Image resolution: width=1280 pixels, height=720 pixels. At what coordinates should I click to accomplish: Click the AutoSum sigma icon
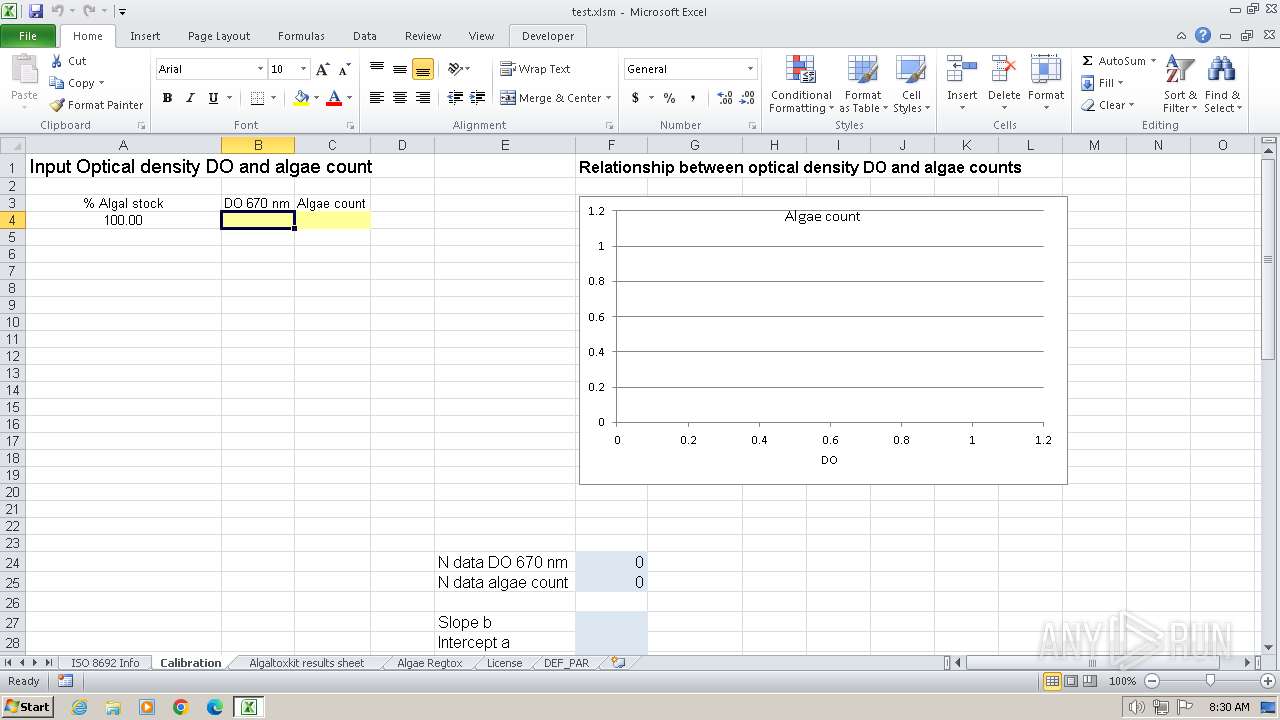pos(1088,61)
